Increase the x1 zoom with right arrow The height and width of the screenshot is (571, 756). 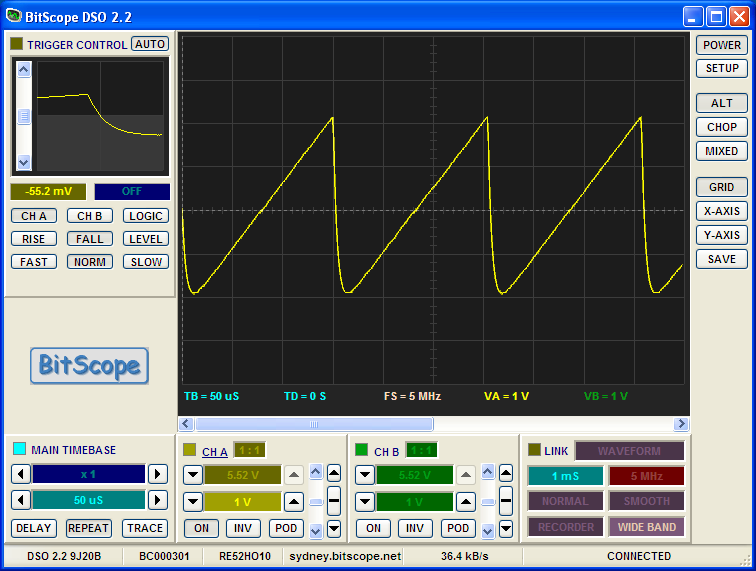(x=158, y=475)
